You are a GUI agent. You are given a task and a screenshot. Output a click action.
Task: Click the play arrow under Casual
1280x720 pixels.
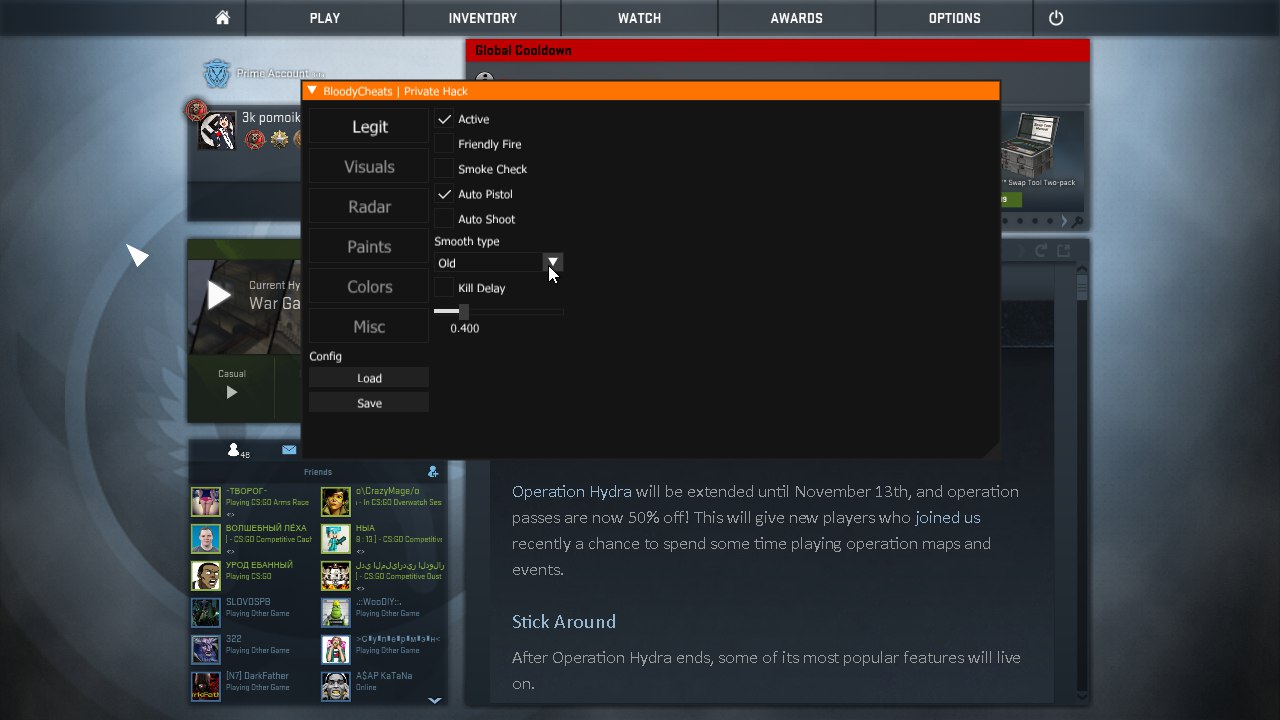[x=232, y=393]
